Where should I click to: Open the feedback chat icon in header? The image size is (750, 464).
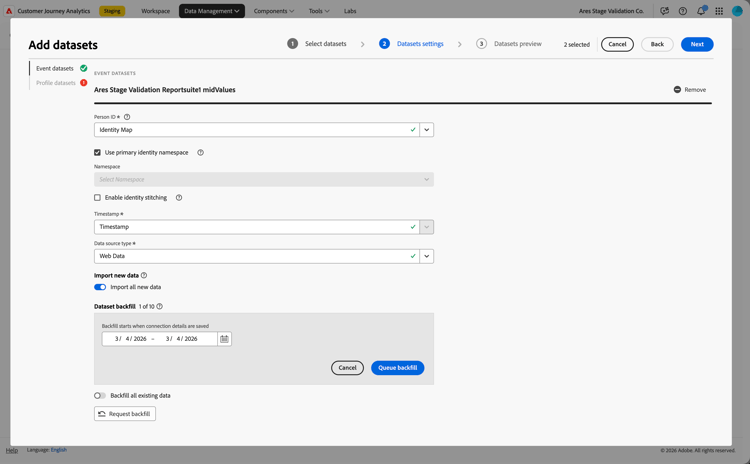pos(664,11)
